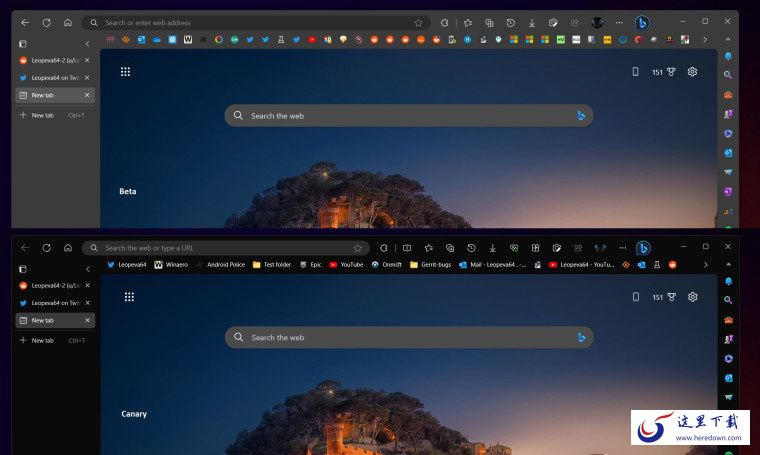
Task: Open the Home page in the Canary window
Action: pyautogui.click(x=68, y=248)
